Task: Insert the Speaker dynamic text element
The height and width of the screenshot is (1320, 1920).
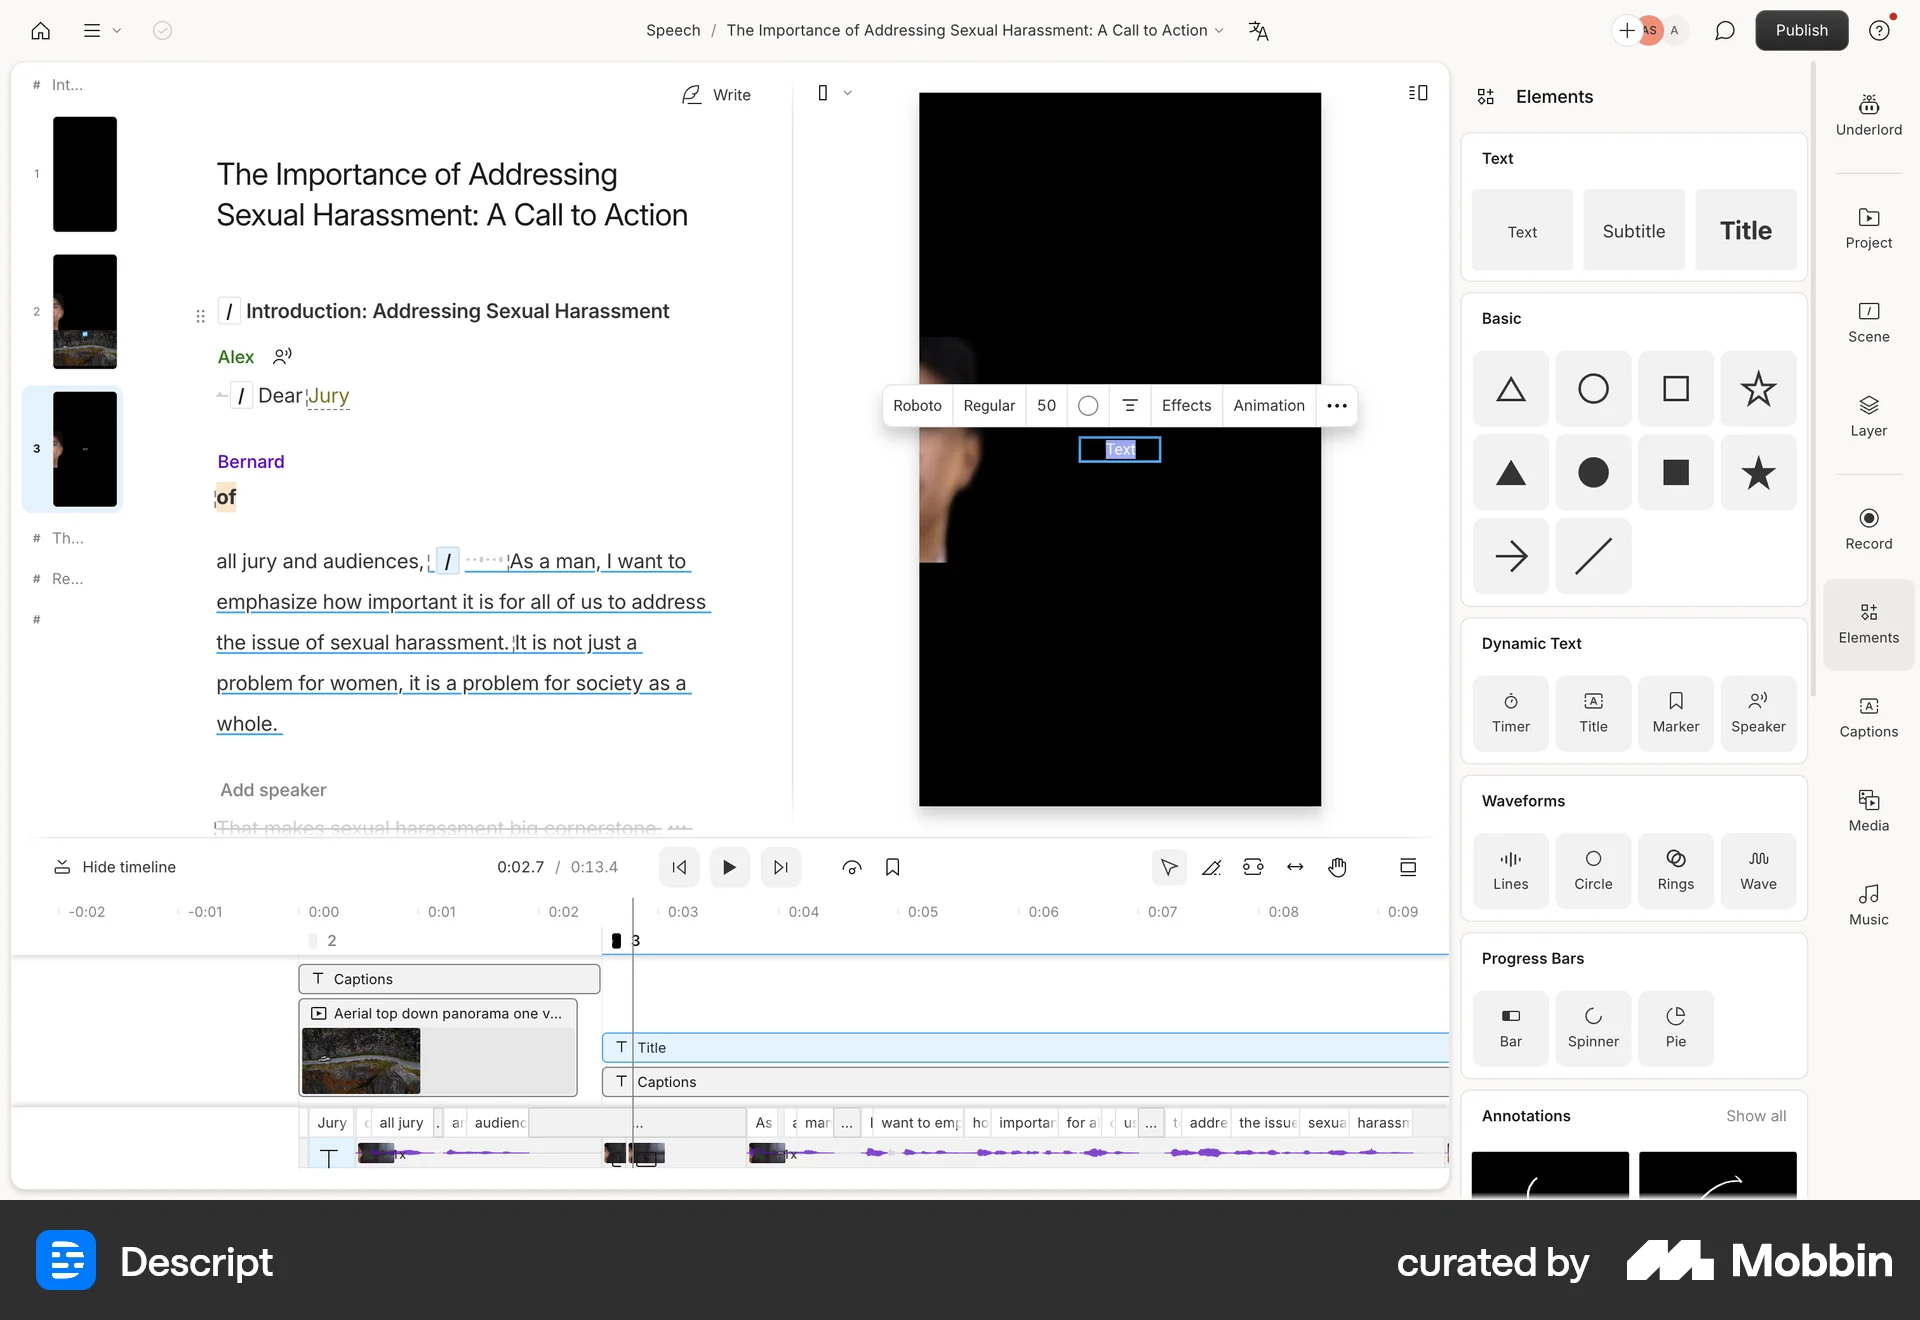Action: pos(1759,712)
